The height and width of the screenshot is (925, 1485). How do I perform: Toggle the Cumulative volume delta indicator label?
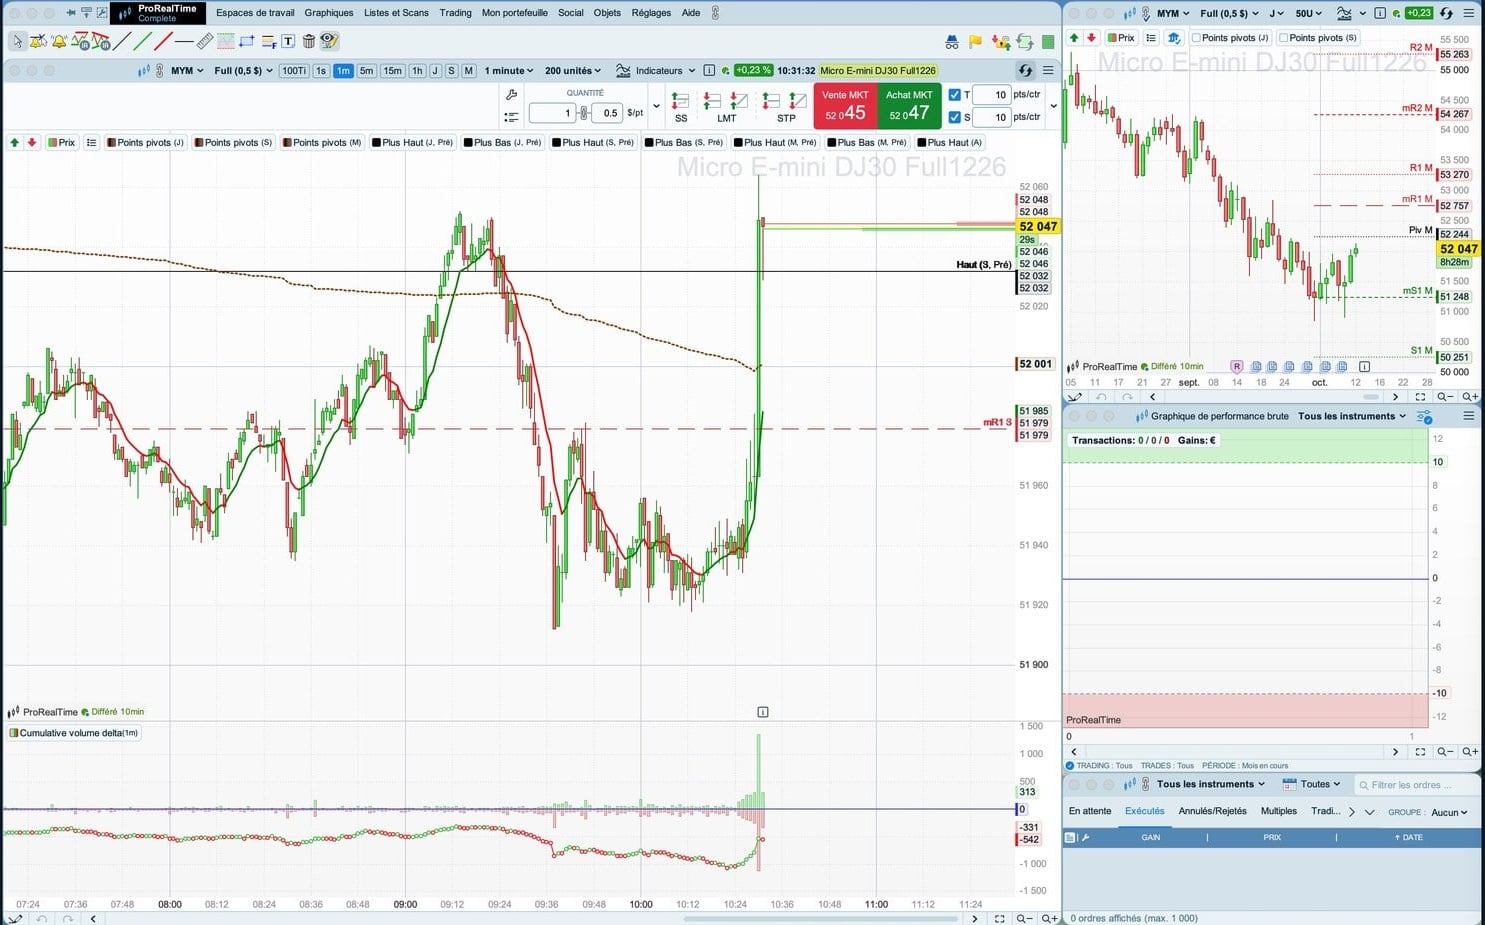click(x=74, y=733)
